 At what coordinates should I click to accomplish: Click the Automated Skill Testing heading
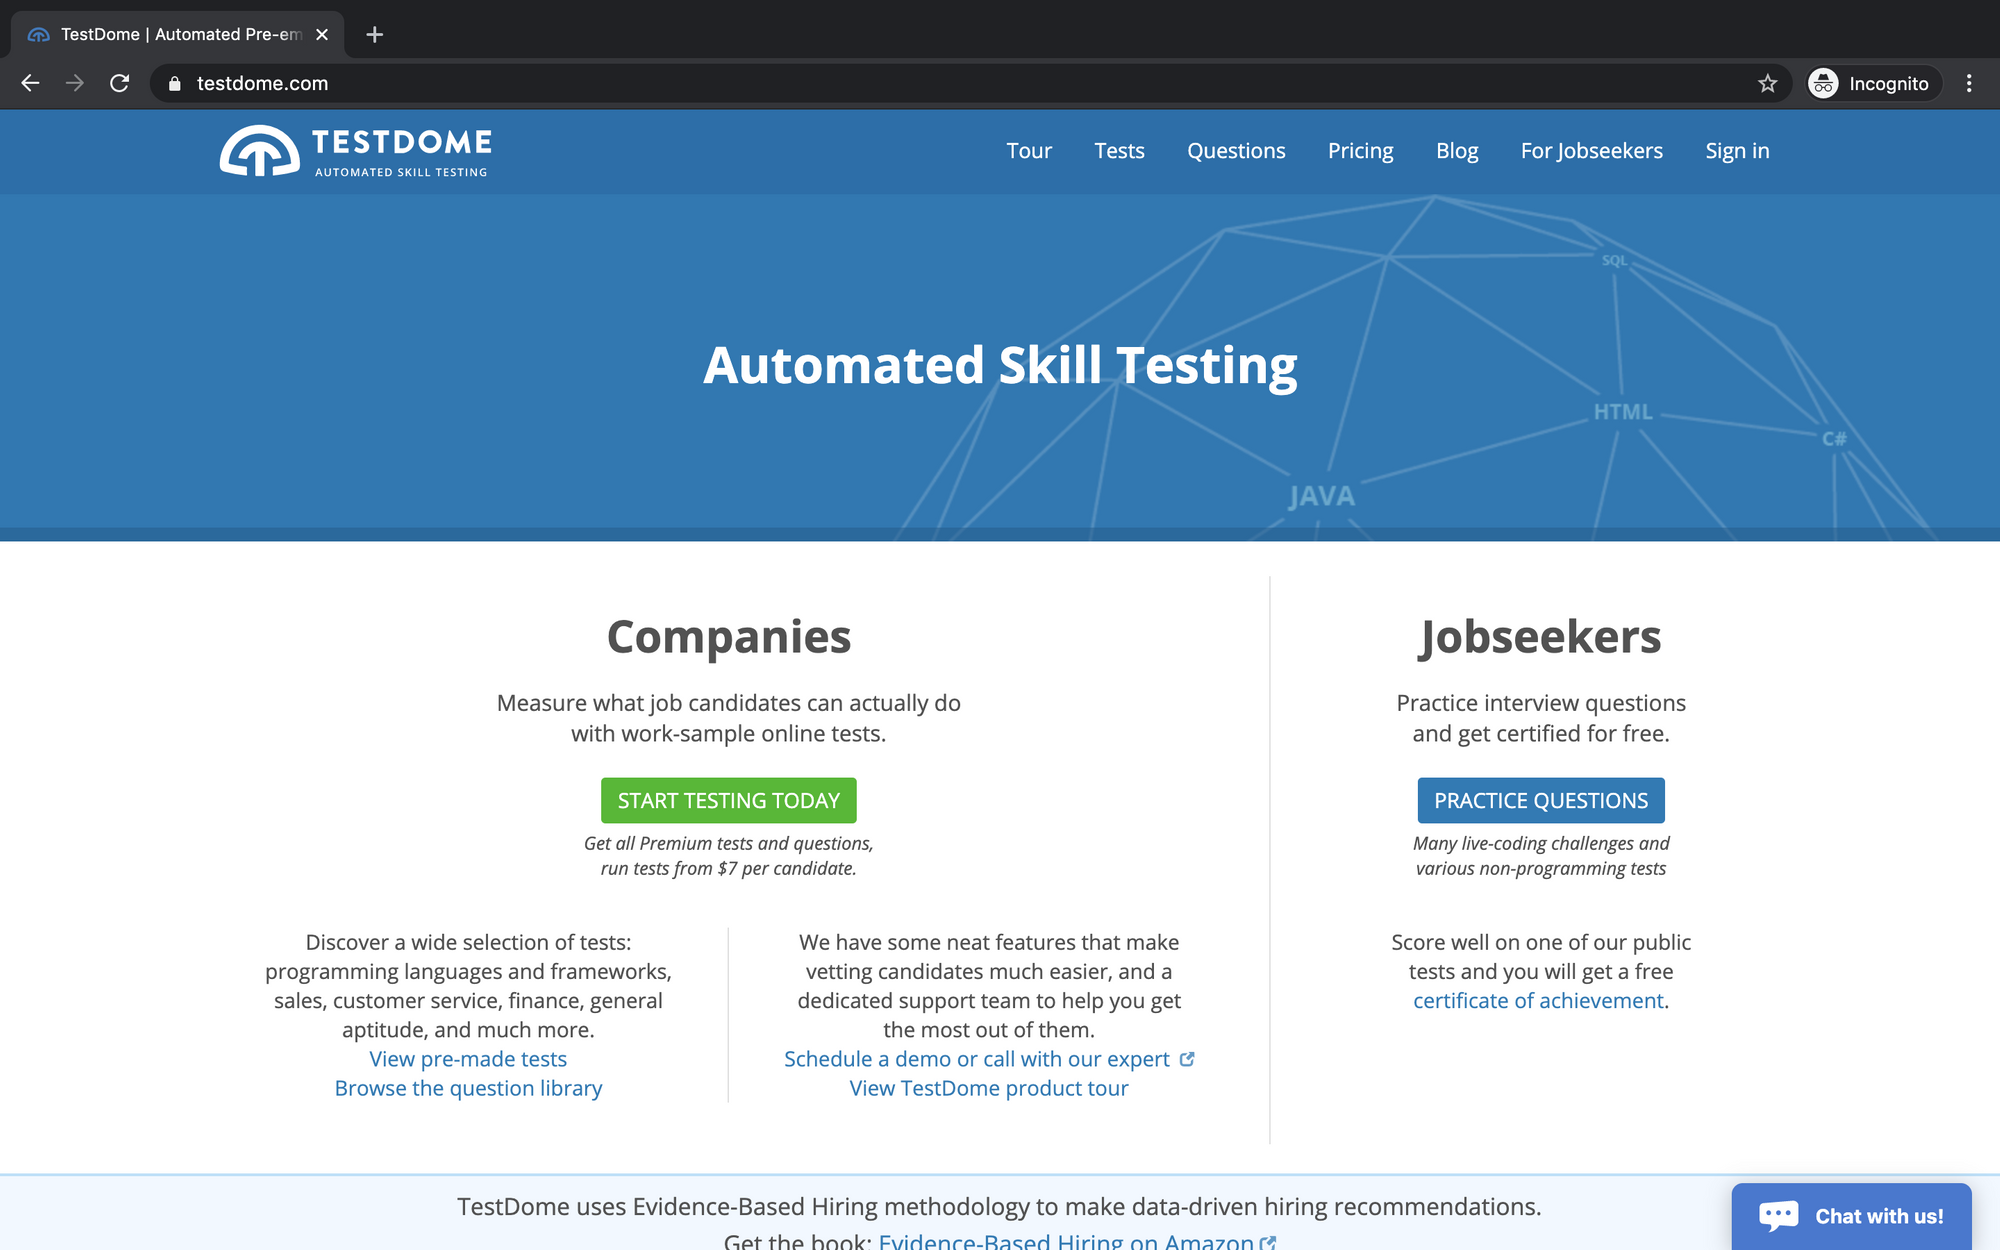click(x=1000, y=365)
